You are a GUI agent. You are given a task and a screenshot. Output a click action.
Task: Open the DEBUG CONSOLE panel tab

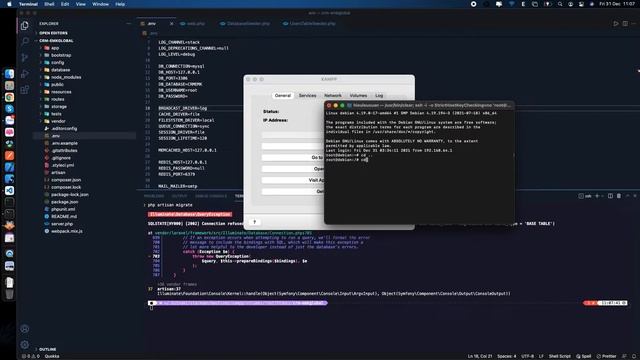211,196
